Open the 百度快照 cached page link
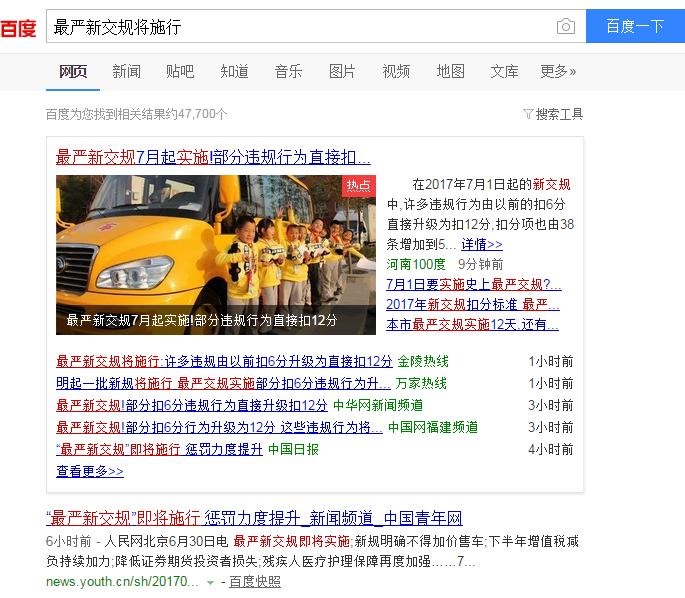This screenshot has width=685, height=598. [255, 582]
